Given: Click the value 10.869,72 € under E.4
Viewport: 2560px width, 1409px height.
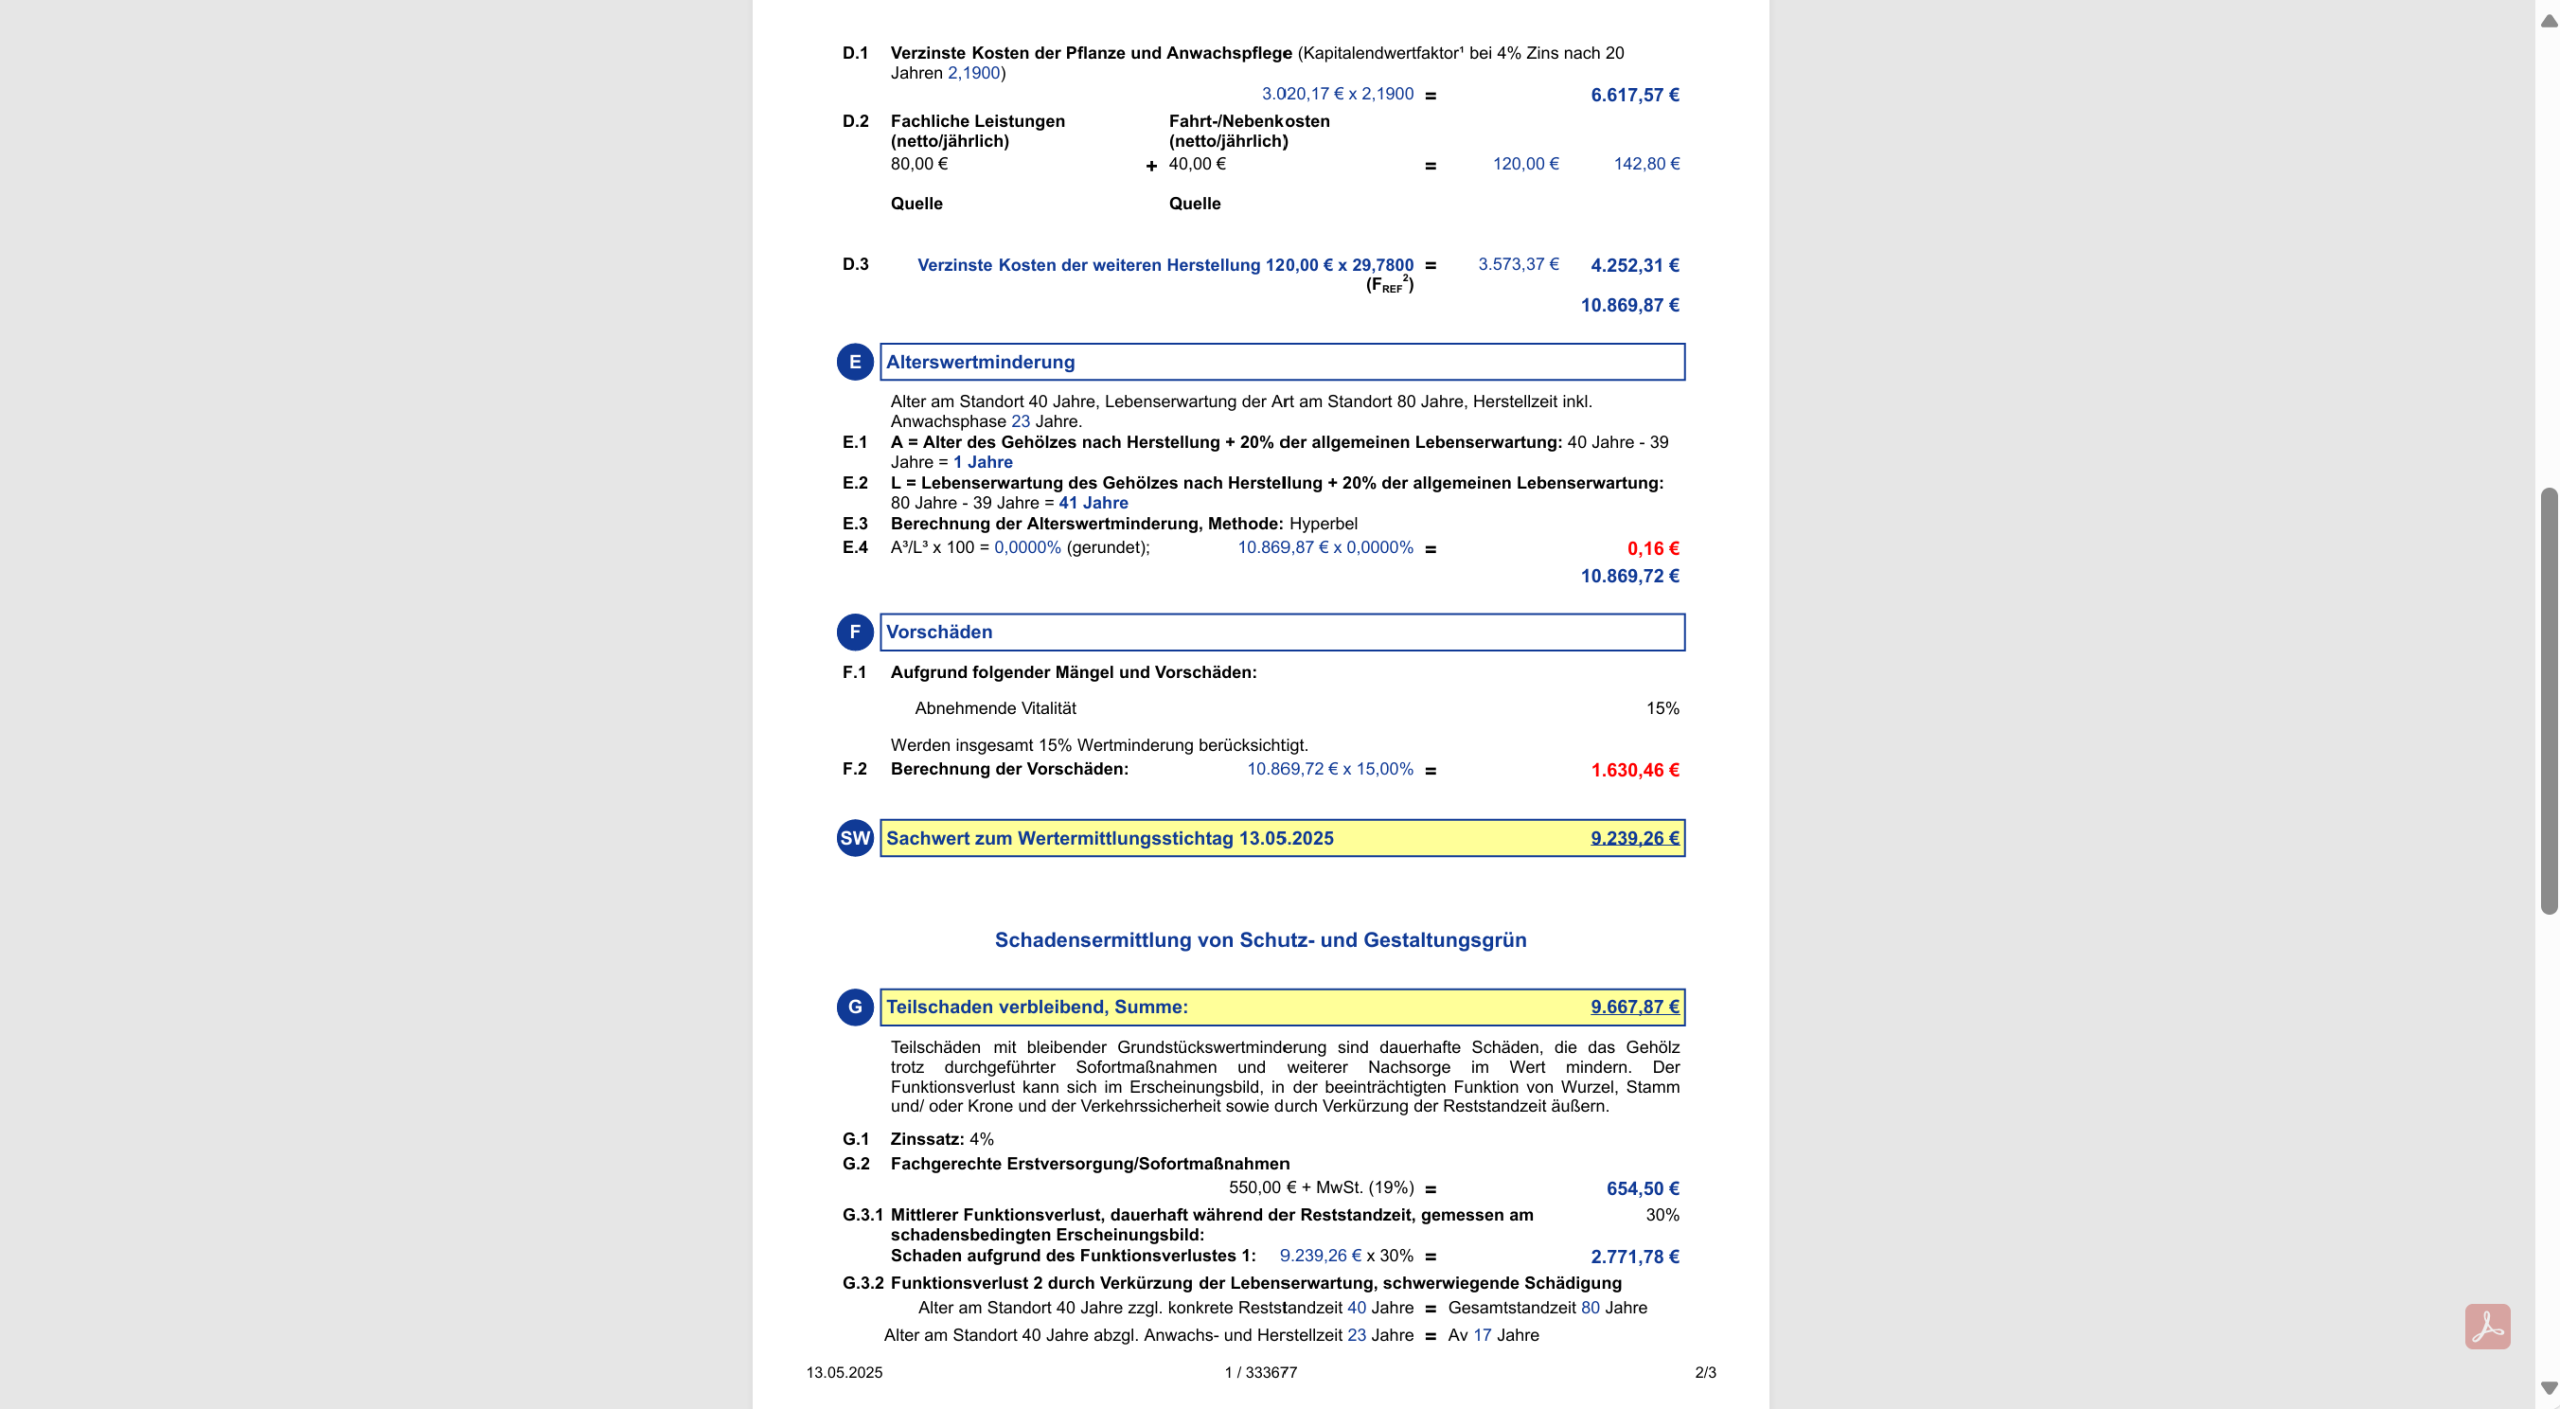Looking at the screenshot, I should pyautogui.click(x=1630, y=576).
